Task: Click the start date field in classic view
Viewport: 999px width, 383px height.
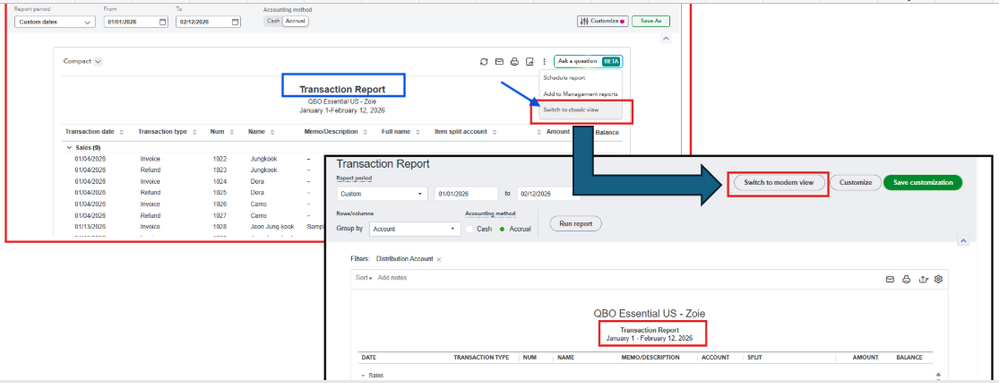Action: 466,194
